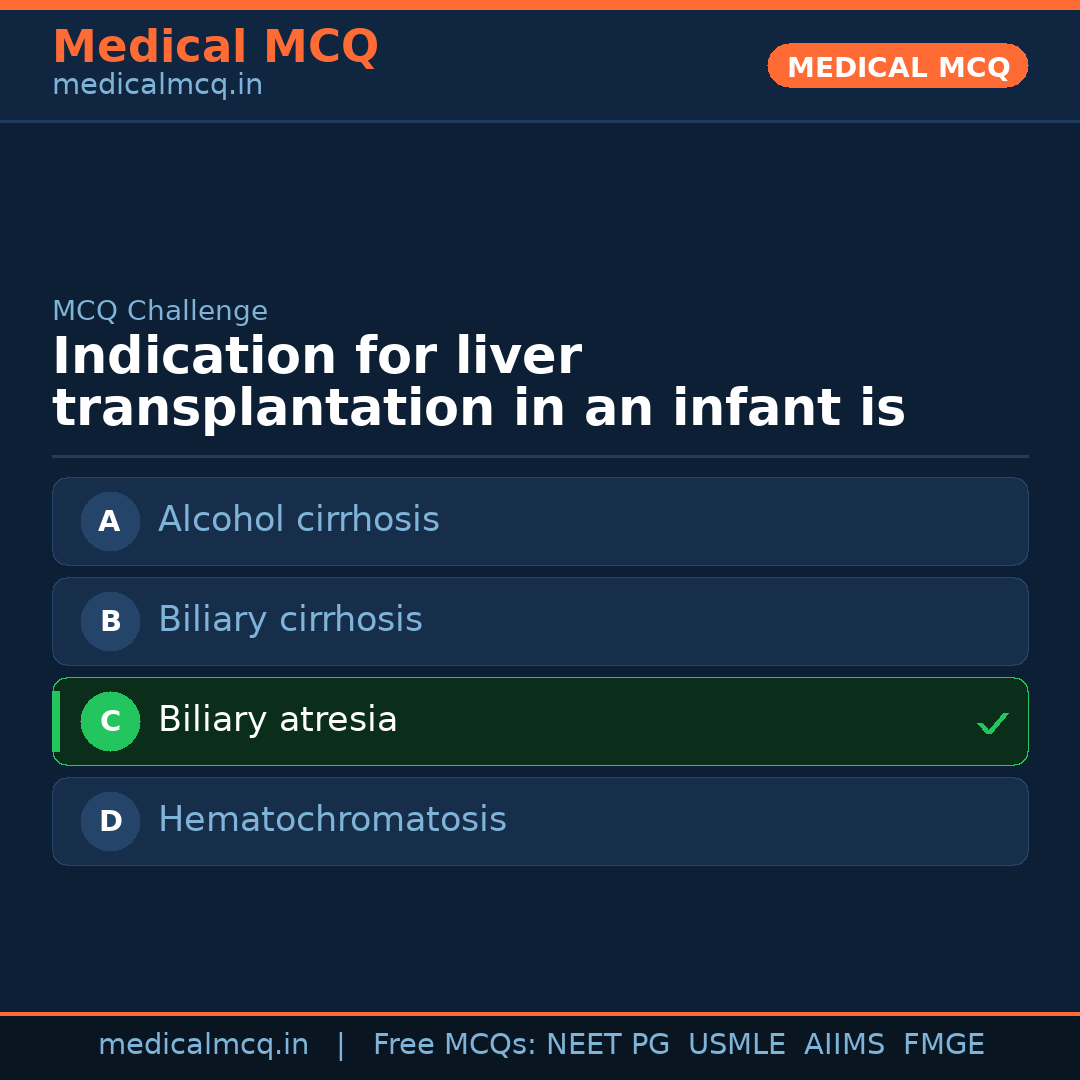Click the letter B circle icon
1080x1080 pixels.
pos(110,621)
